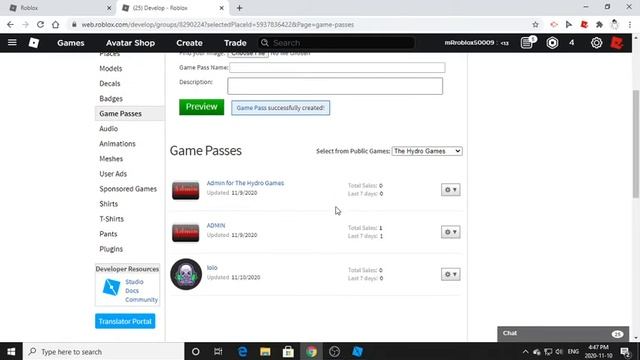Open the lolo game pass link
This screenshot has width=640, height=360.
coord(212,268)
